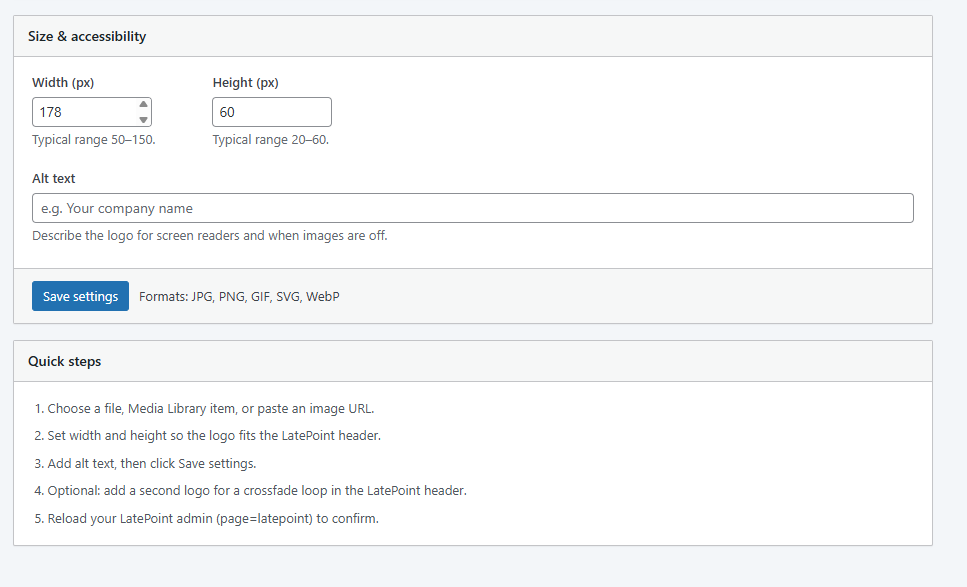This screenshot has width=967, height=587.
Task: Click the supported Formats text beside Save
Action: coord(239,297)
